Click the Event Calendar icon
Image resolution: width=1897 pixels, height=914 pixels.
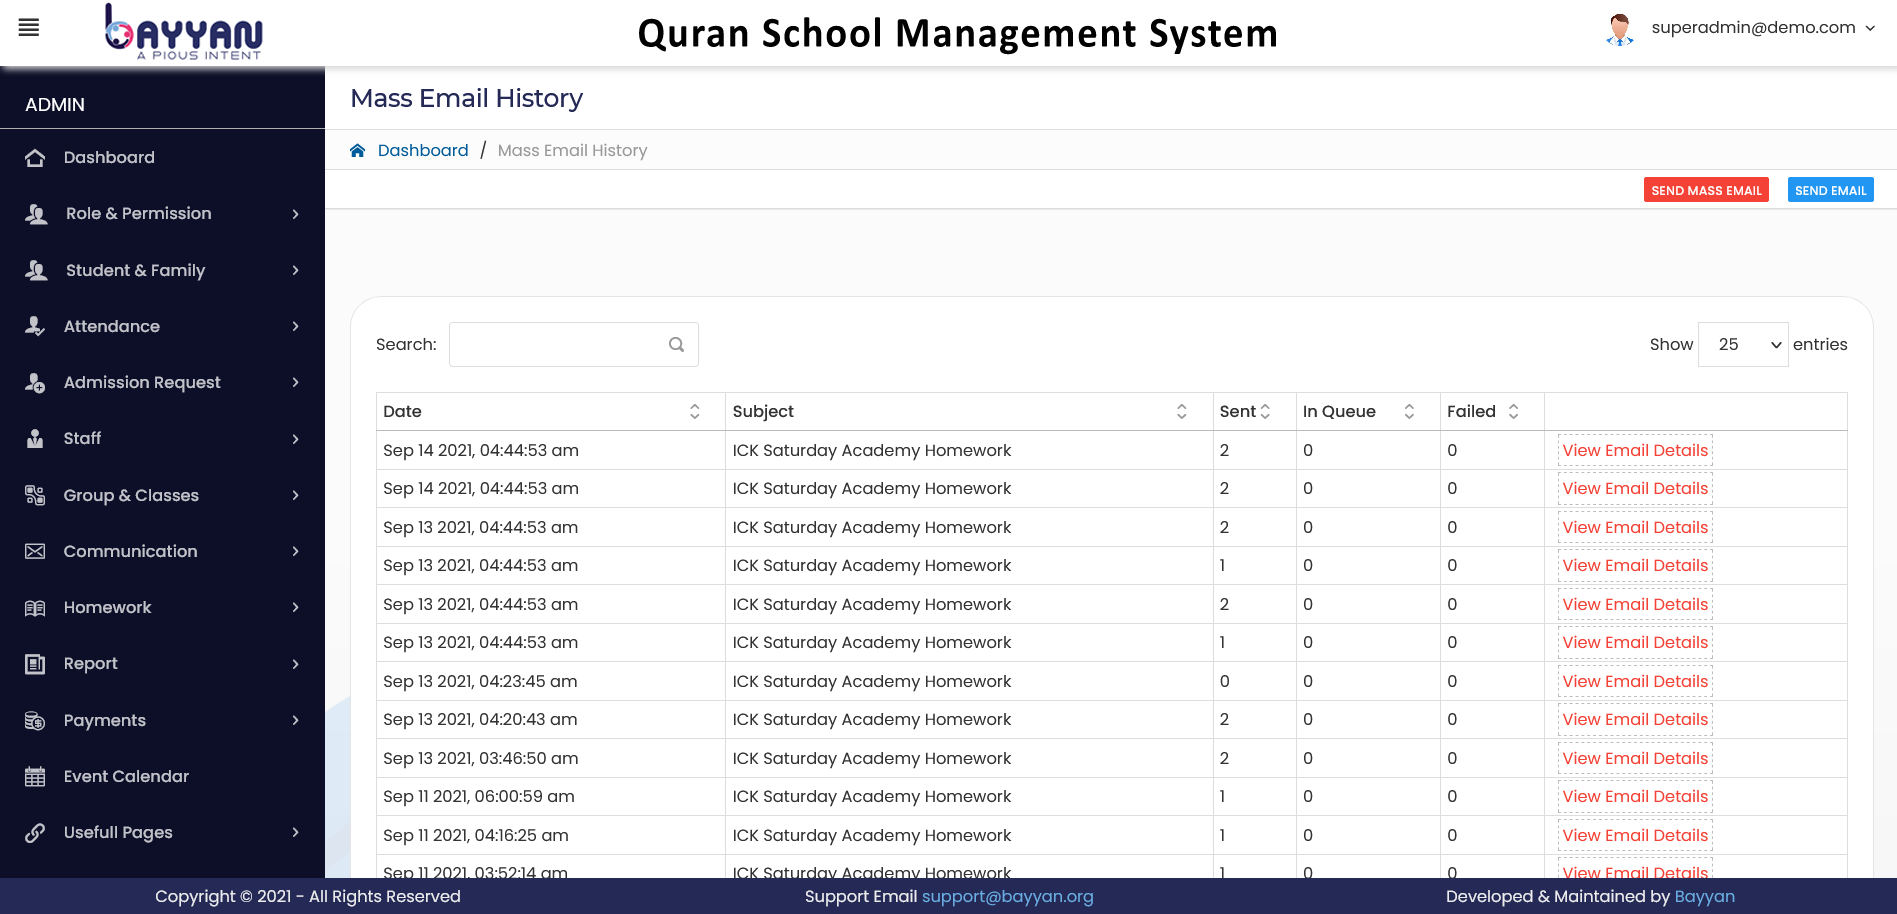click(35, 776)
